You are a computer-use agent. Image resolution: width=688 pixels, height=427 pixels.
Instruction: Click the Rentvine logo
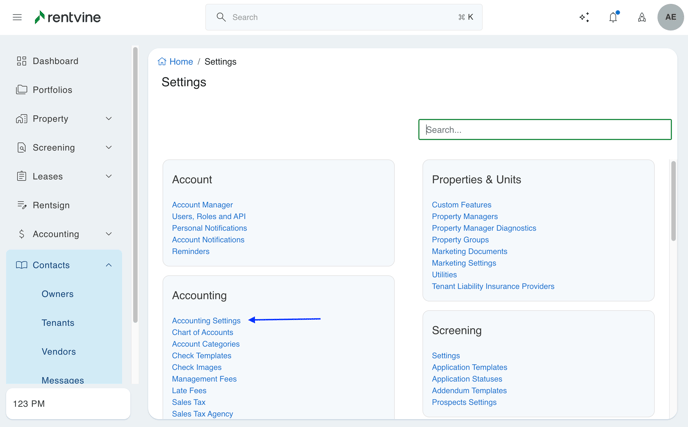[67, 17]
